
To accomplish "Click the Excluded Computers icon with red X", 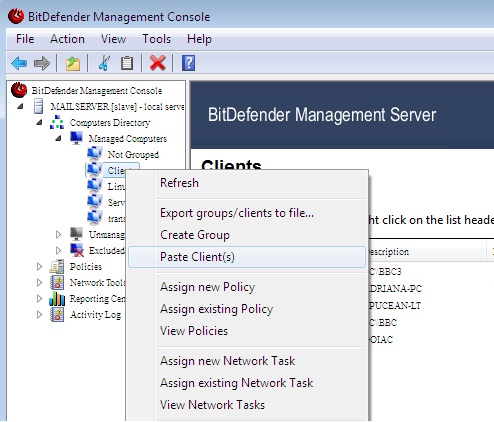I will pyautogui.click(x=77, y=250).
